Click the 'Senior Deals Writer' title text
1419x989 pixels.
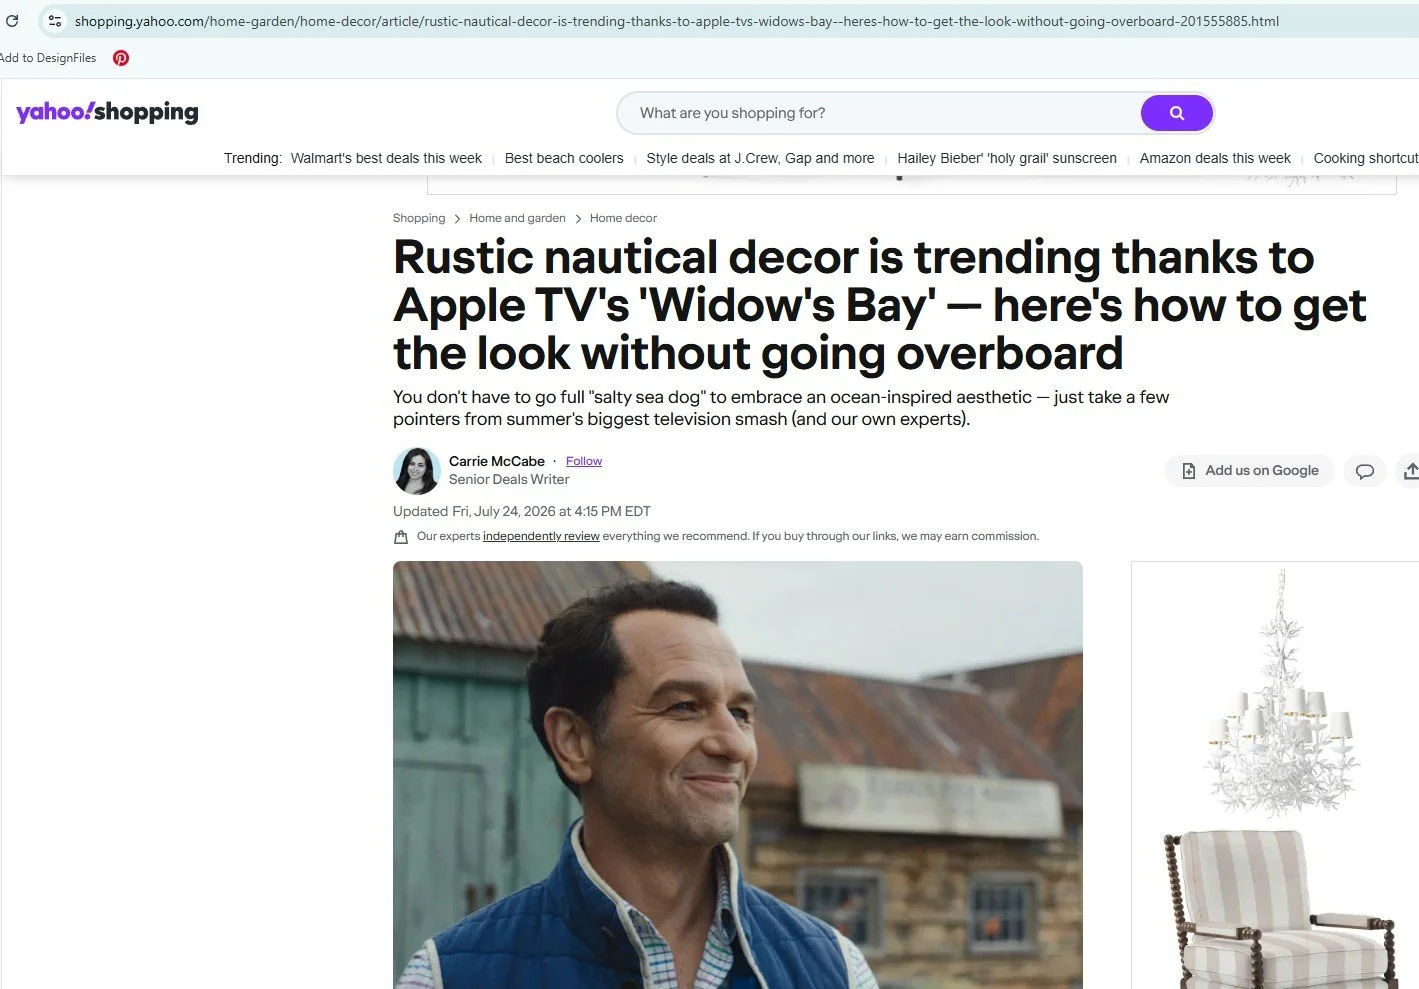pos(509,479)
